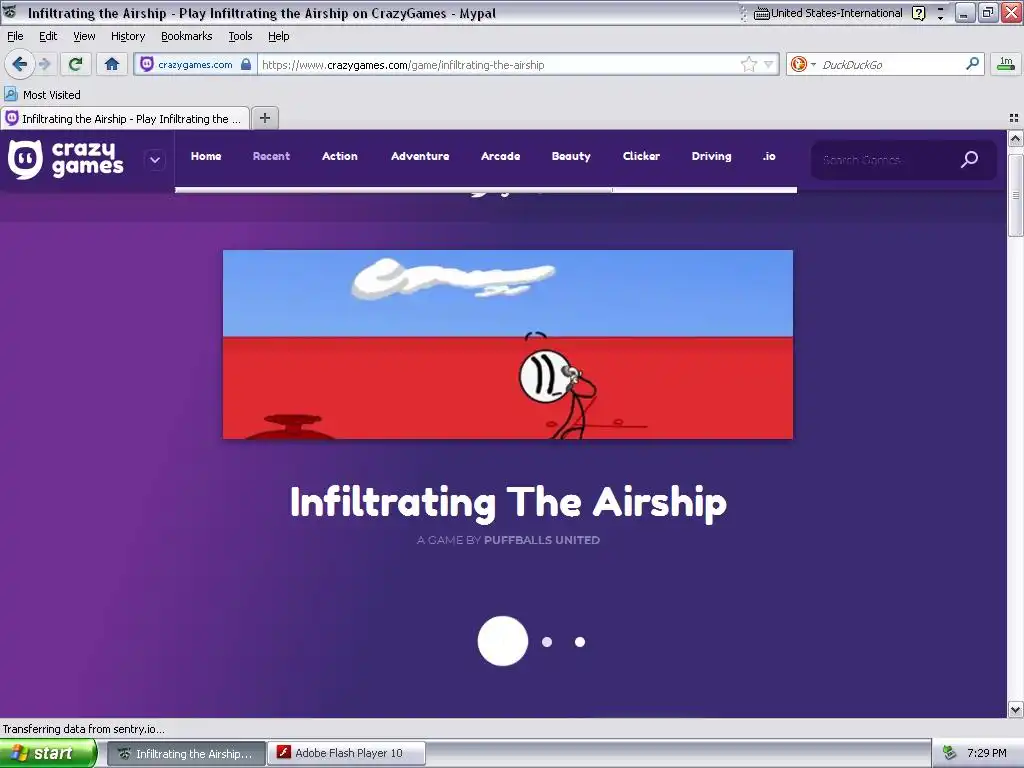Open the Bookmarks menu
1024x768 pixels.
point(187,36)
